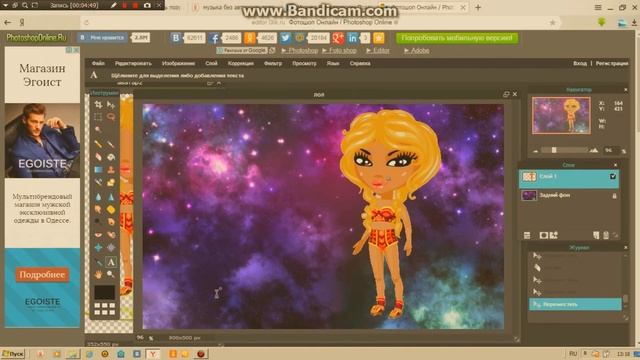Viewport: 640px width, 360px height.
Task: Select the Burn tool
Action: coord(111,222)
